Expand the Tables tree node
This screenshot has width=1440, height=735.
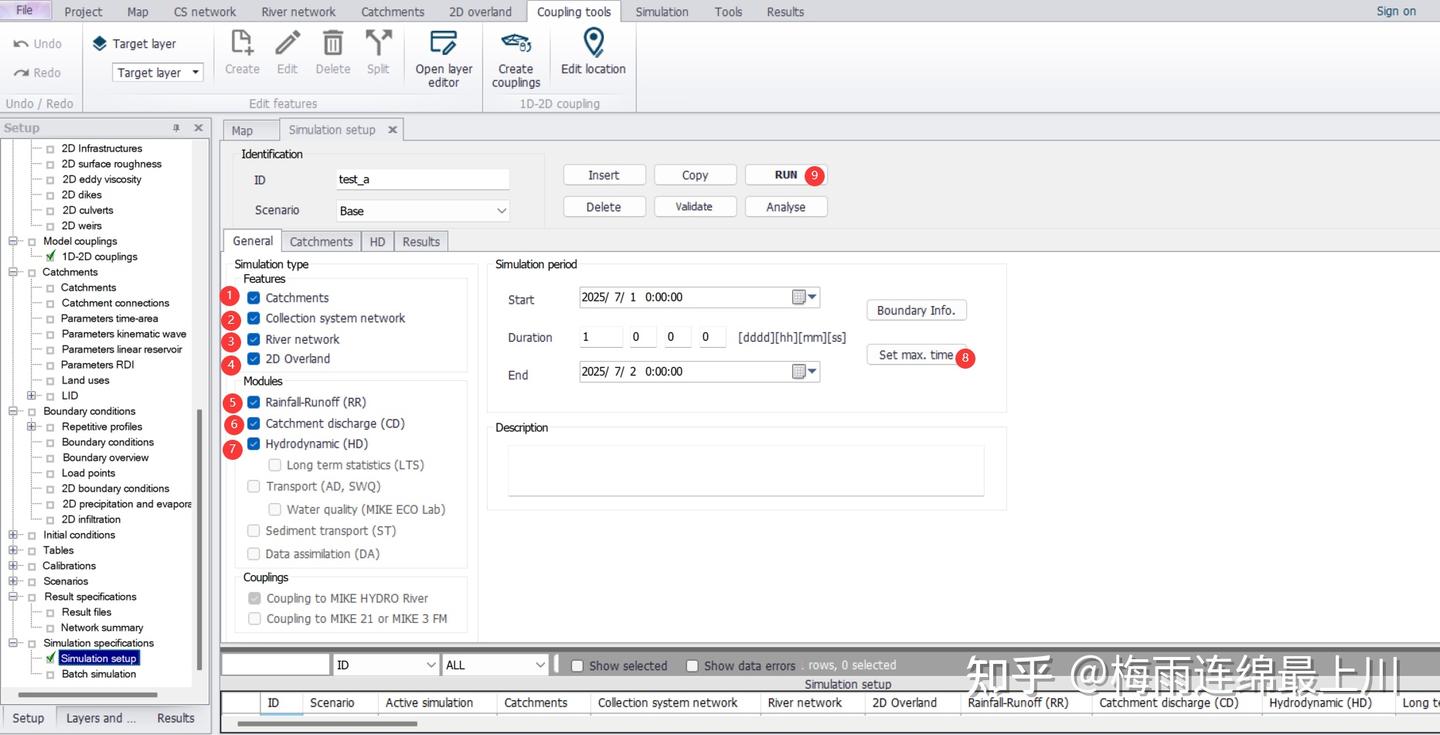[x=14, y=550]
